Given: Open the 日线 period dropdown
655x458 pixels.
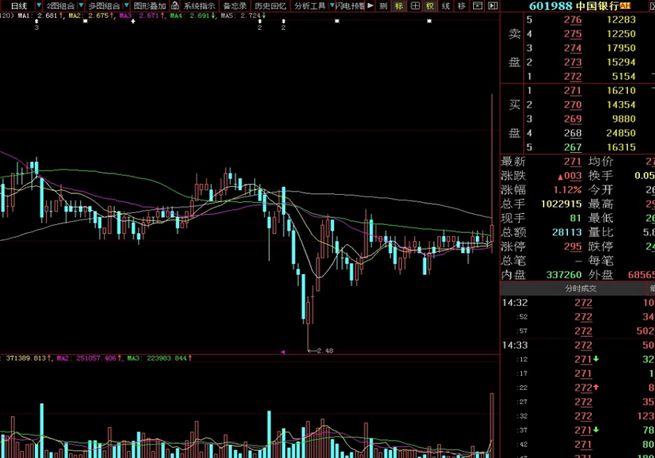Looking at the screenshot, I should coord(19,6).
